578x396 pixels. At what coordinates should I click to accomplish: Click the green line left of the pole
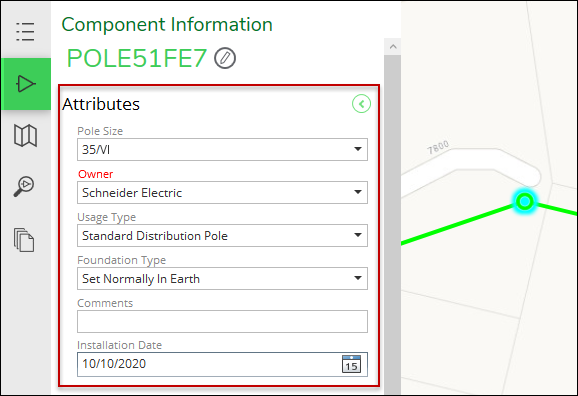(x=457, y=225)
